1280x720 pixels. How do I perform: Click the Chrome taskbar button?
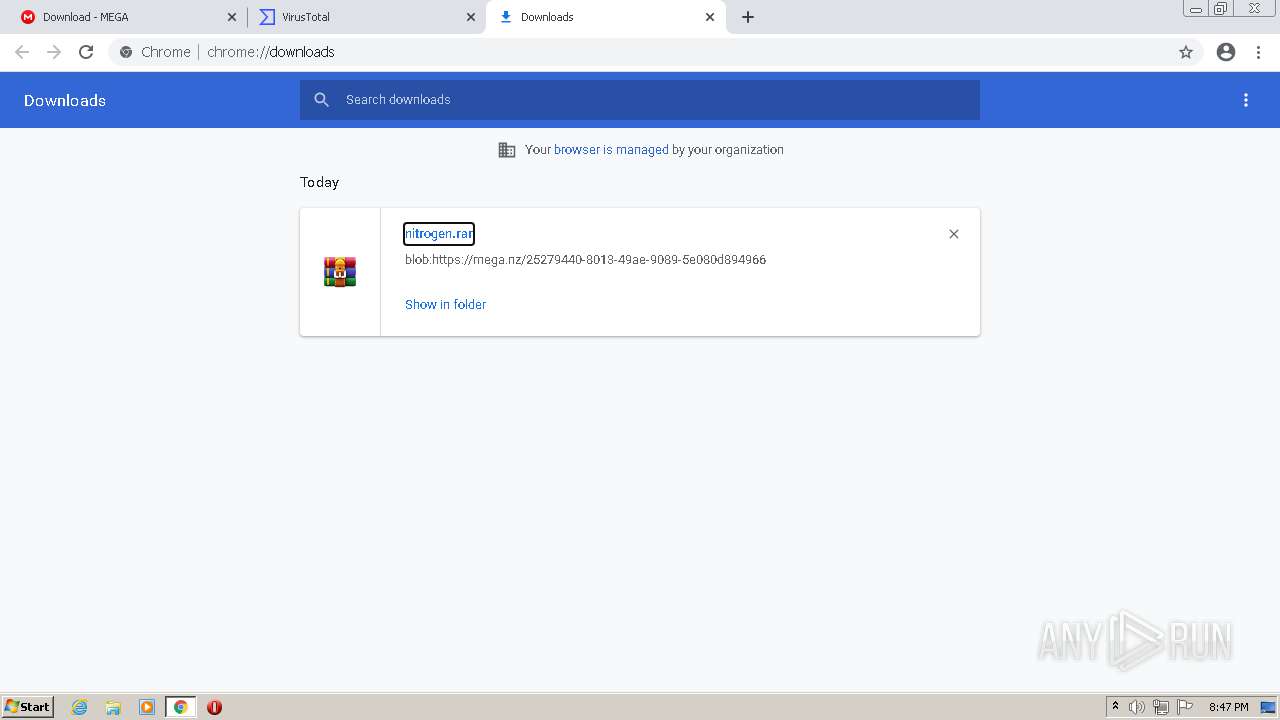coord(180,707)
